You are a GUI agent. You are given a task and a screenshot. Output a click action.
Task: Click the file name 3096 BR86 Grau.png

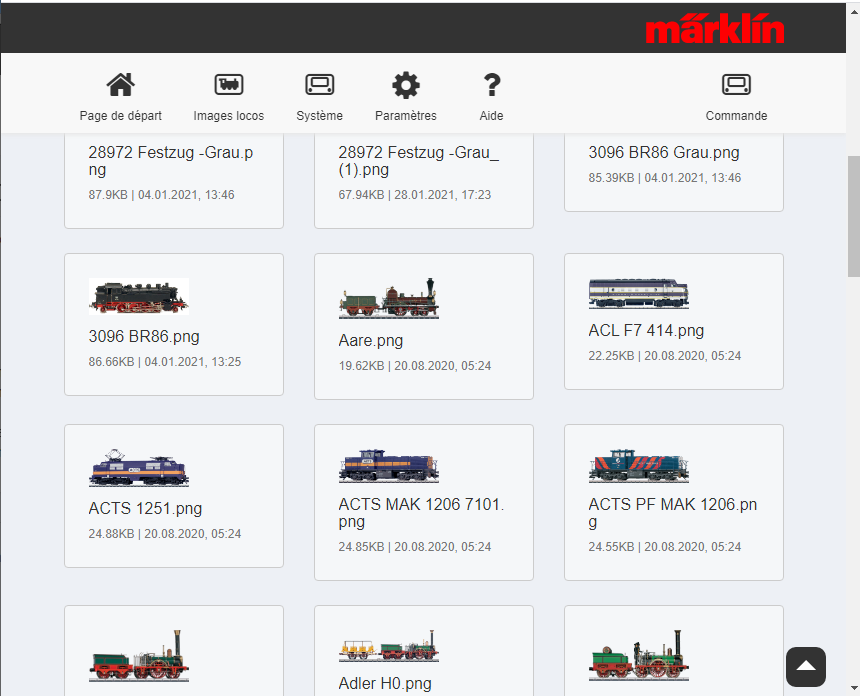tap(664, 152)
